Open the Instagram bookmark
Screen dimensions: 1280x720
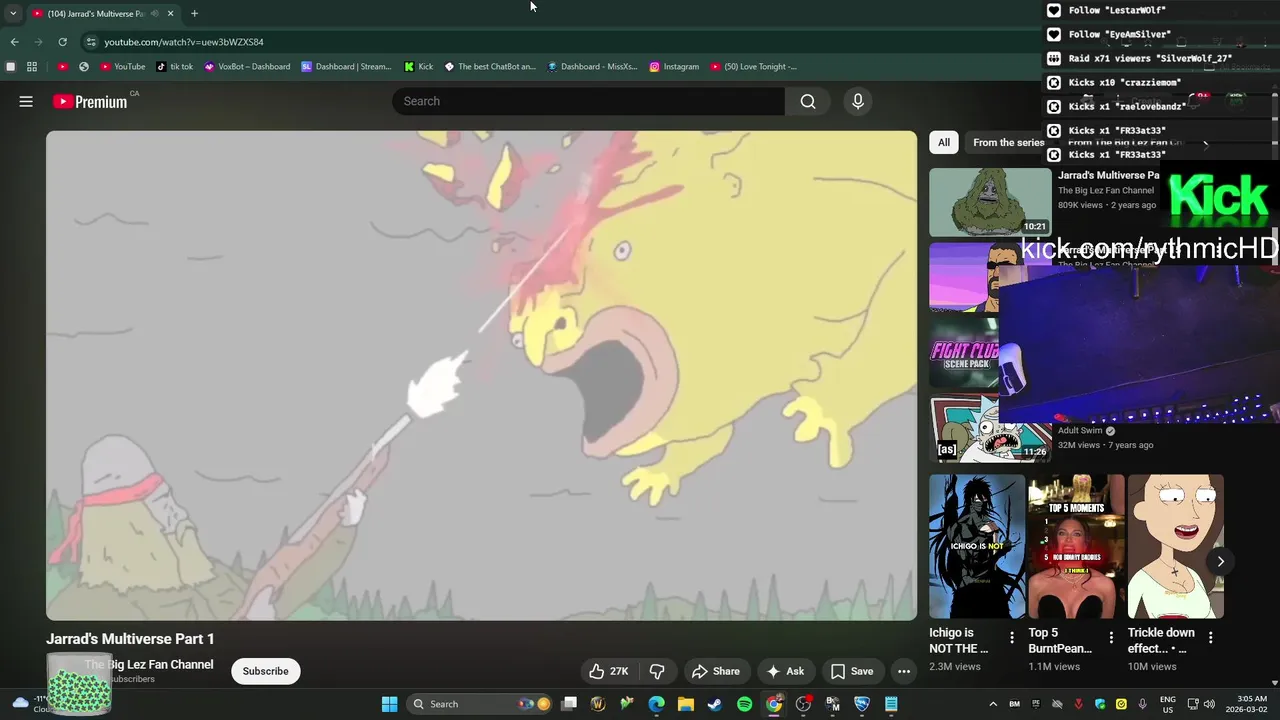674,67
